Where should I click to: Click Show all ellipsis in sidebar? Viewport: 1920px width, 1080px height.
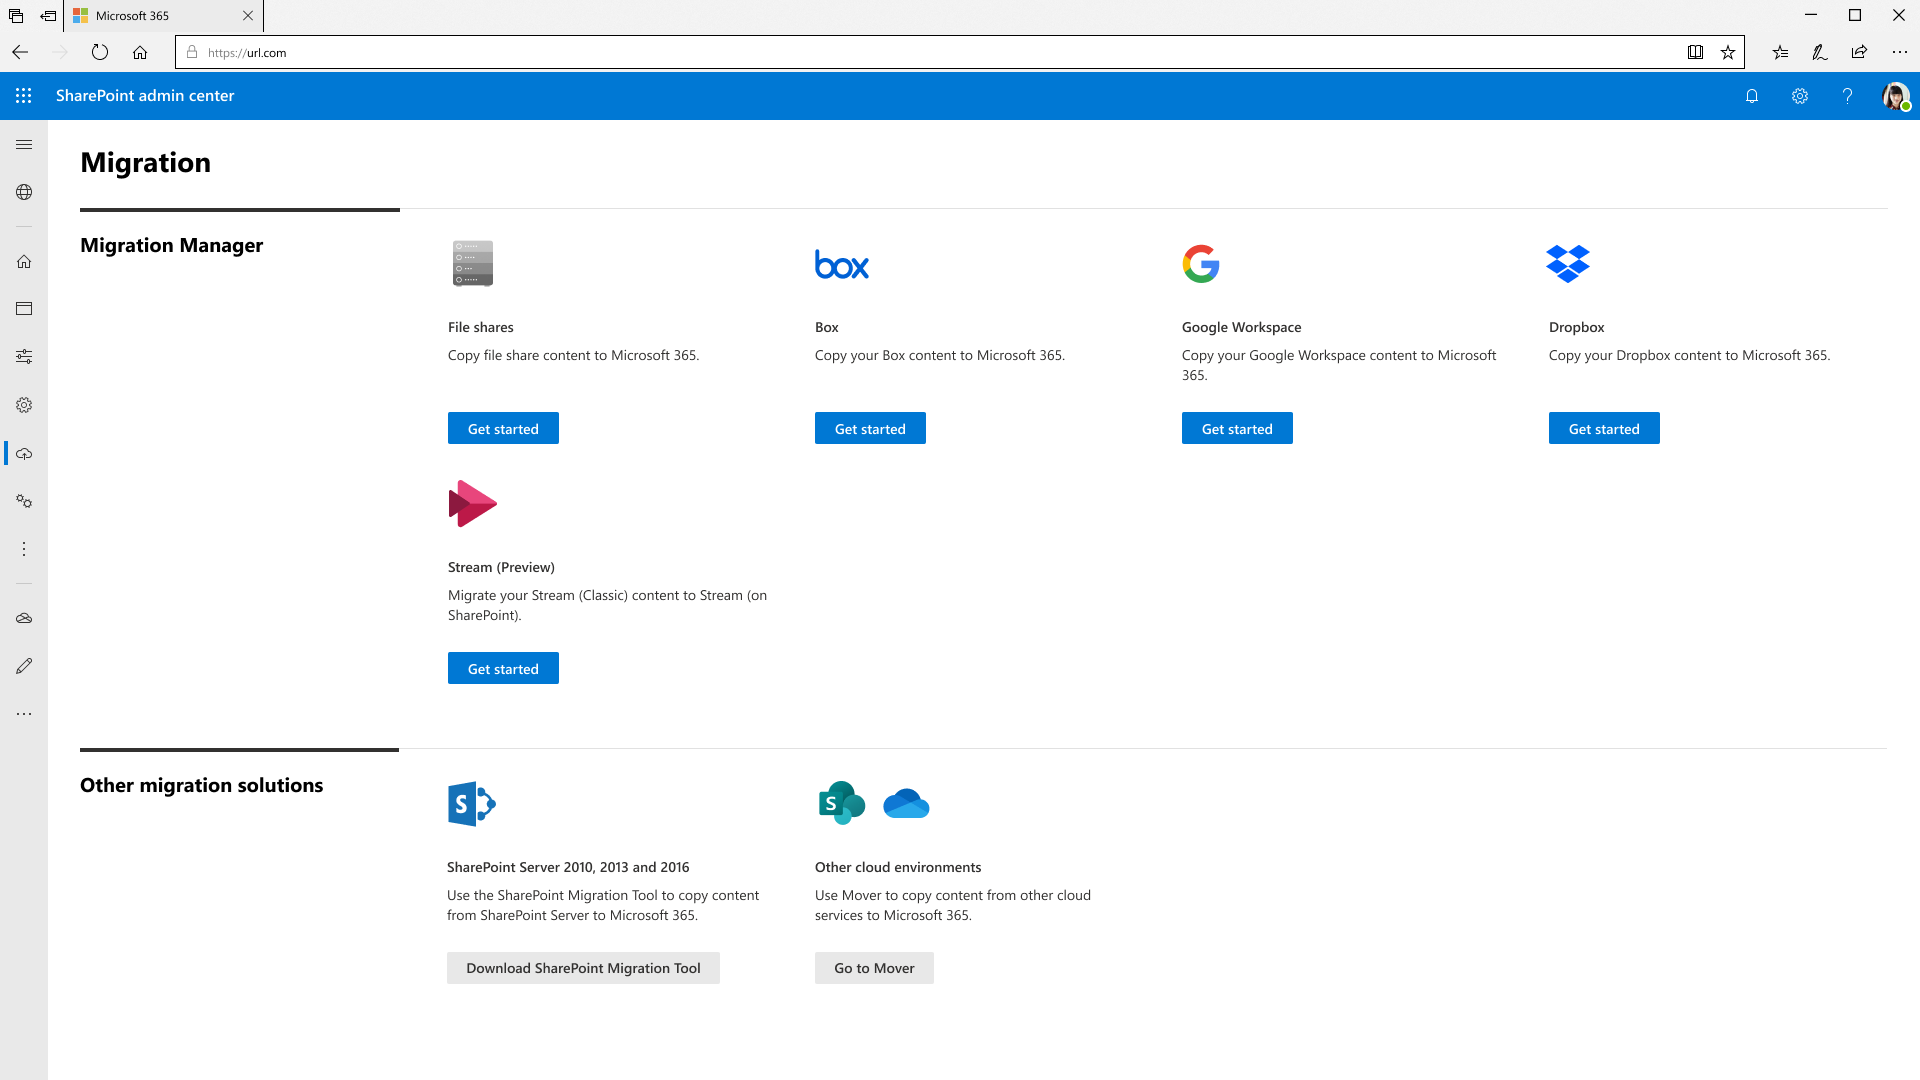[24, 714]
